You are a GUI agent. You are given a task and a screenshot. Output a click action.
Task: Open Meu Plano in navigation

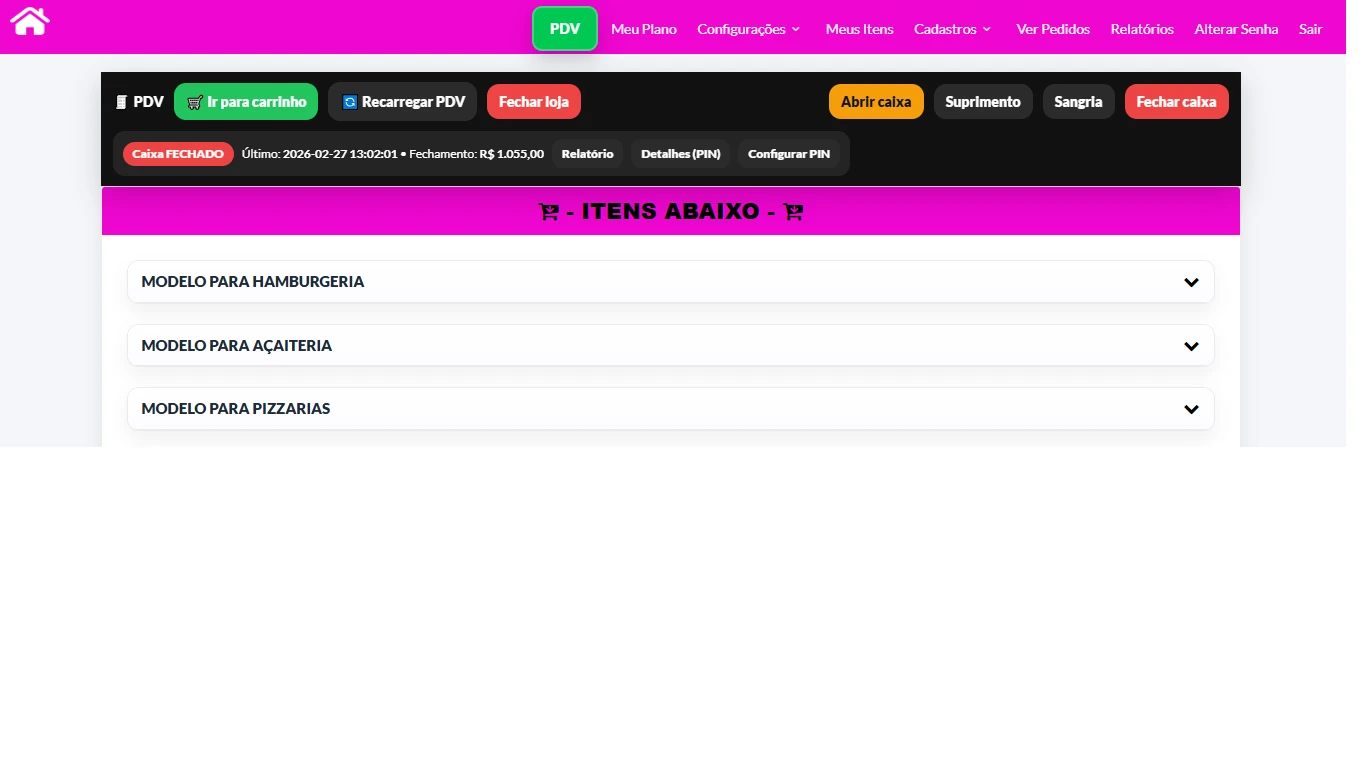click(x=644, y=29)
